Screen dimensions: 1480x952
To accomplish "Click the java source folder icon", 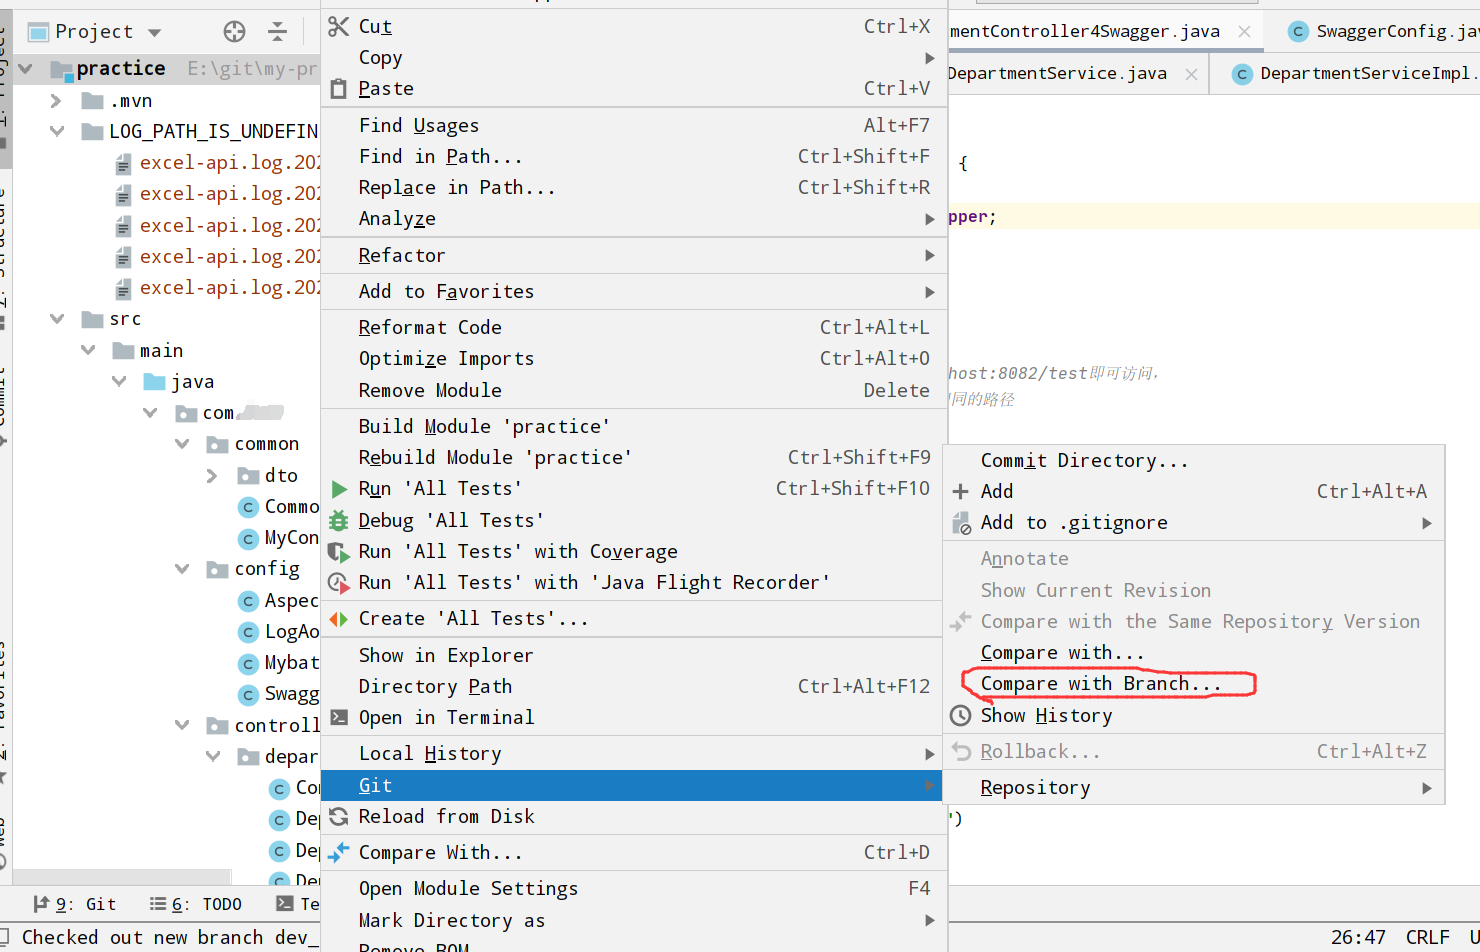I will coord(154,382).
